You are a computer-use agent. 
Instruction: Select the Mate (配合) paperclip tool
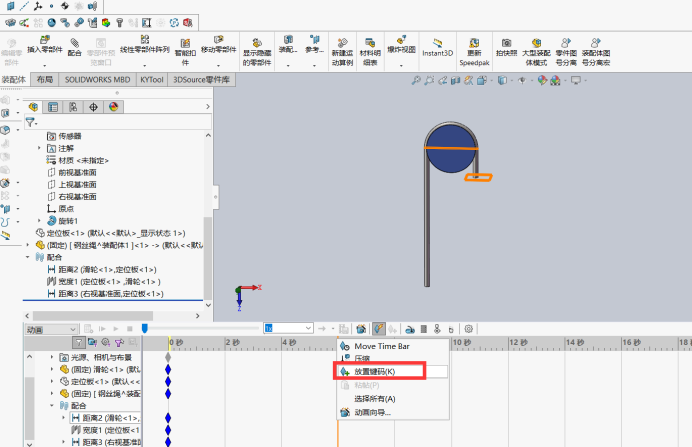75,43
